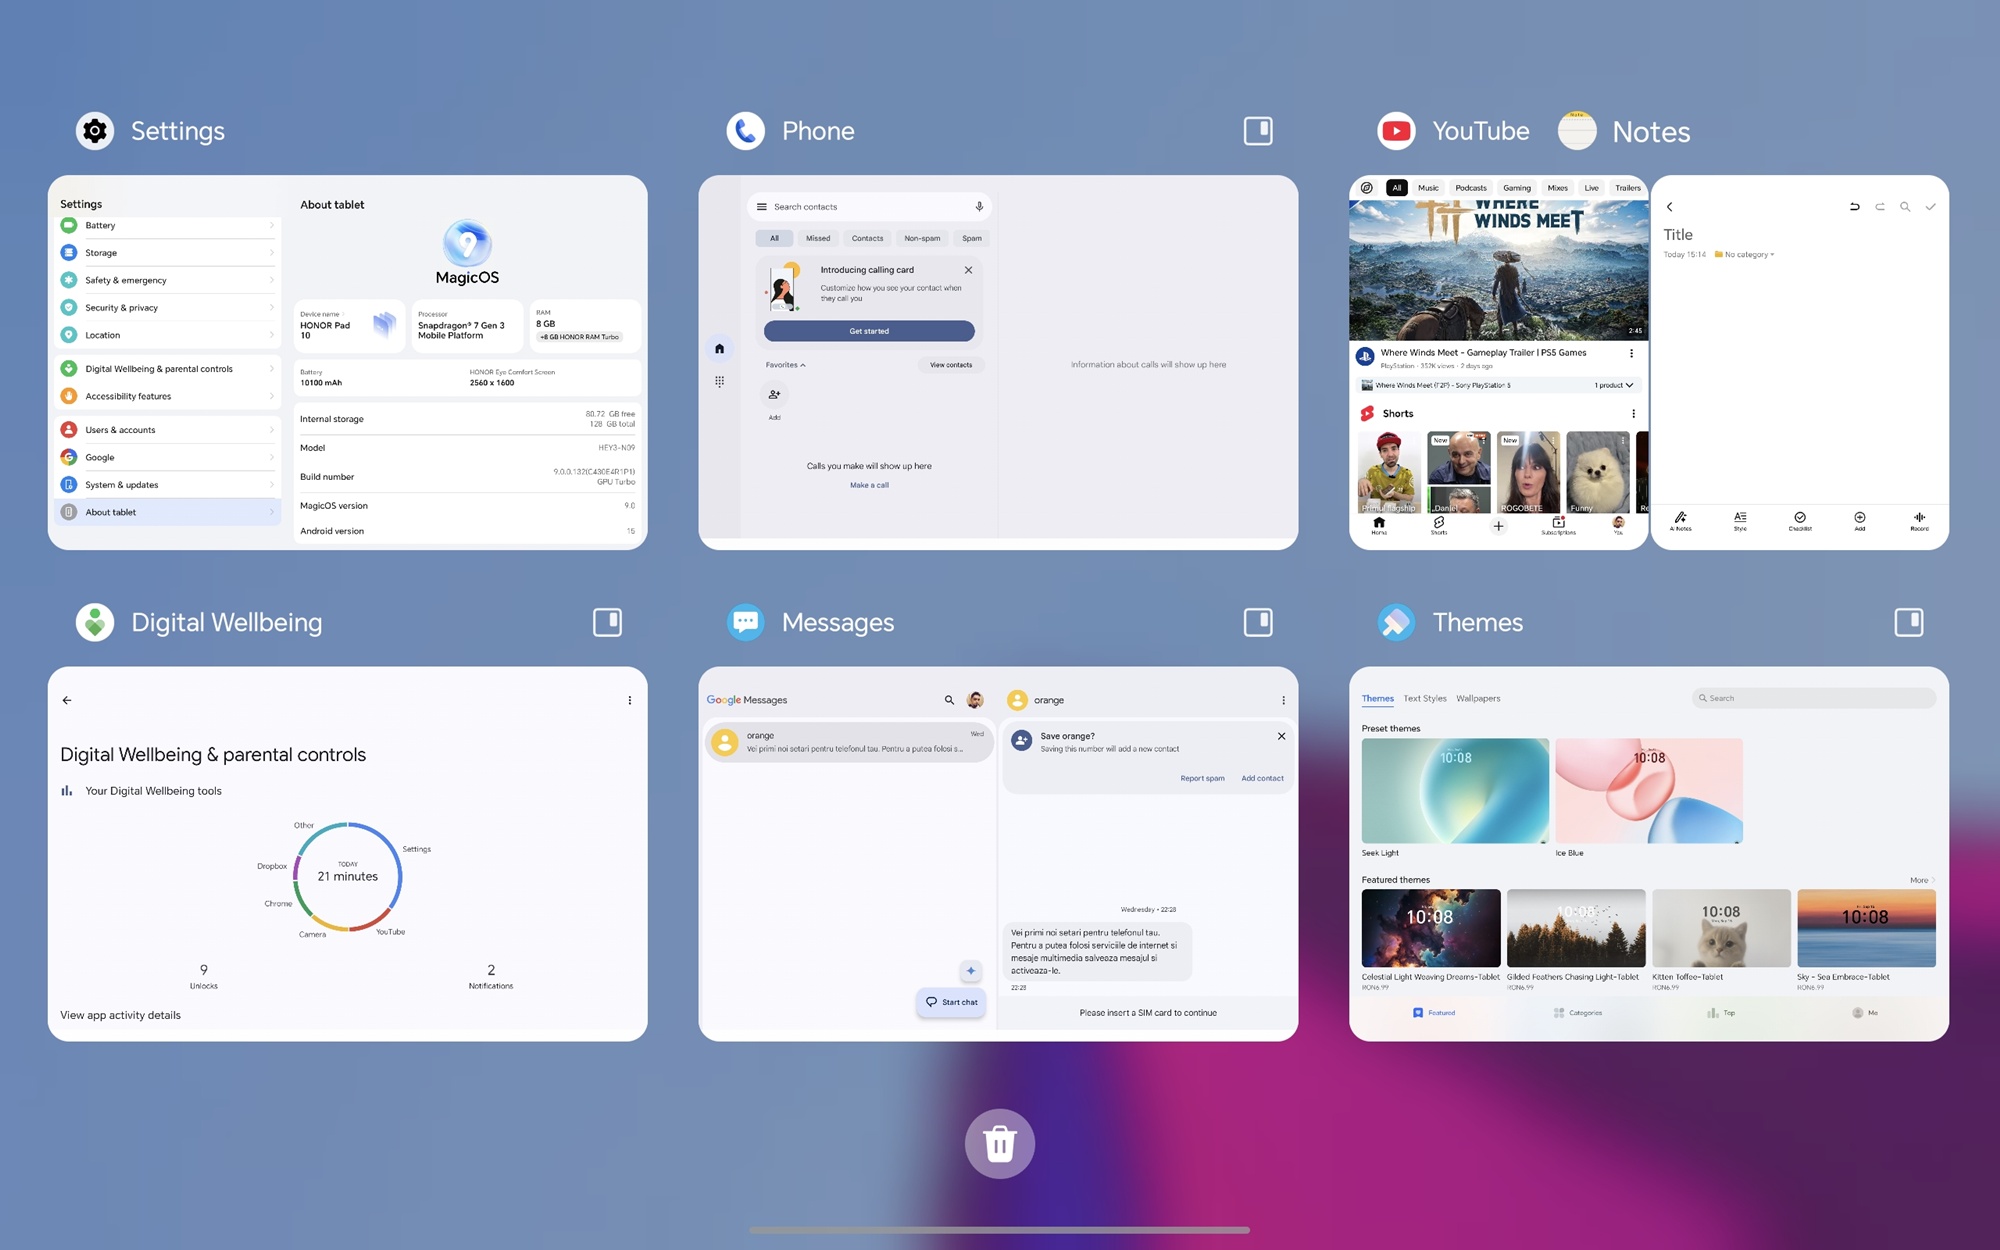Switch to the Wallpapers tab in Themes
Viewport: 2000px width, 1250px height.
pos(1478,698)
